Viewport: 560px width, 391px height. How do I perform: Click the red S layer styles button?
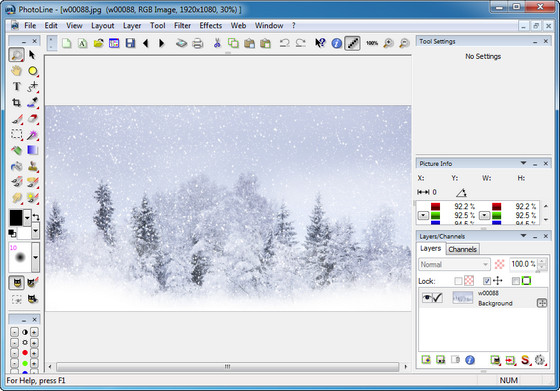point(525,360)
